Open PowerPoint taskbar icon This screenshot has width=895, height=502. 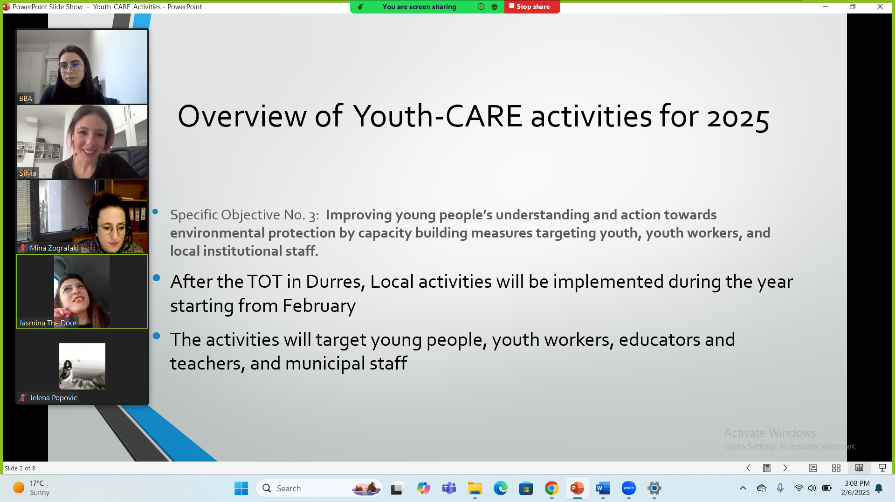click(x=577, y=488)
